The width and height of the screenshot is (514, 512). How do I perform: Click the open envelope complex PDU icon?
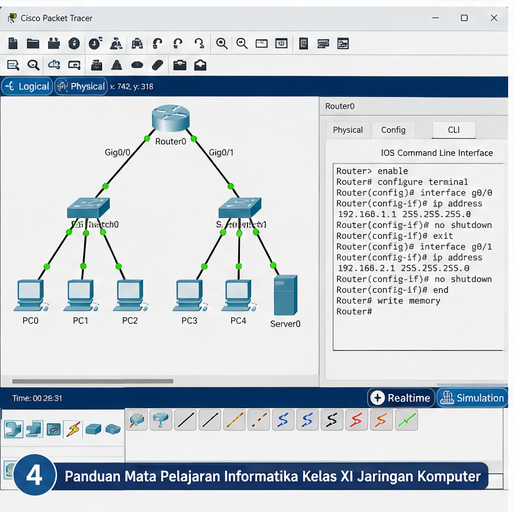click(x=200, y=65)
